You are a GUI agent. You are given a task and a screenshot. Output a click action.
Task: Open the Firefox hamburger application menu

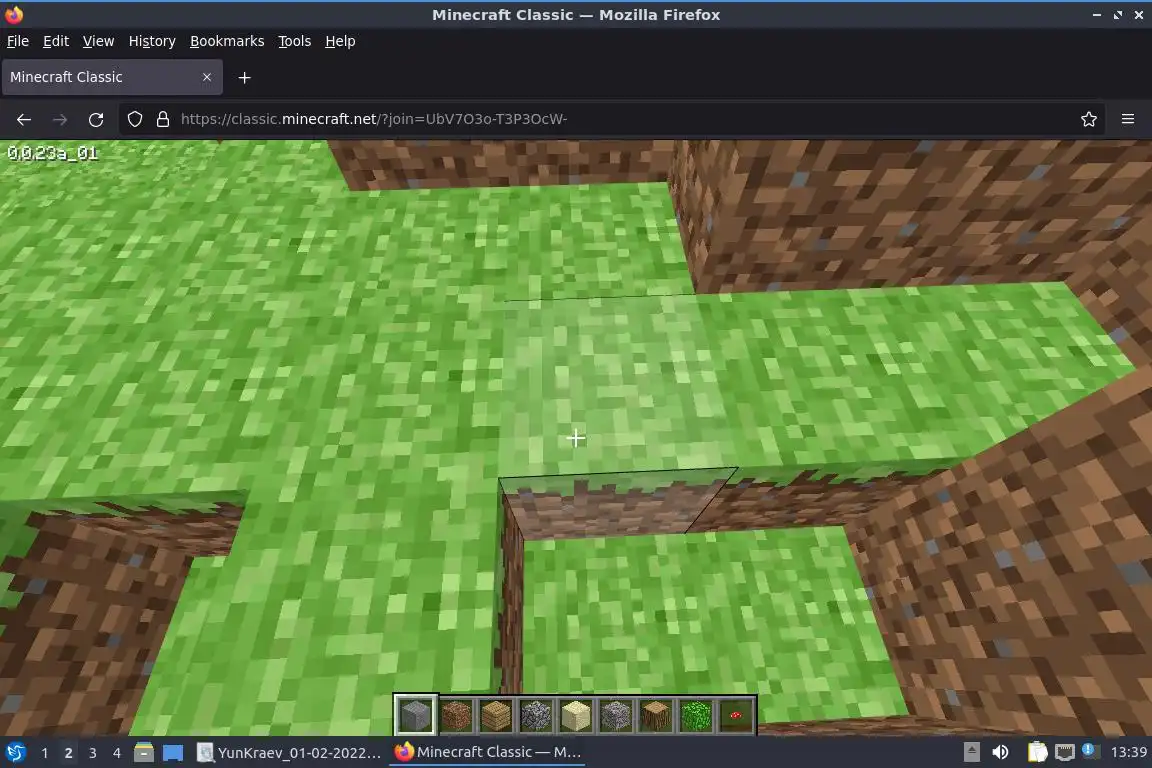pyautogui.click(x=1128, y=119)
